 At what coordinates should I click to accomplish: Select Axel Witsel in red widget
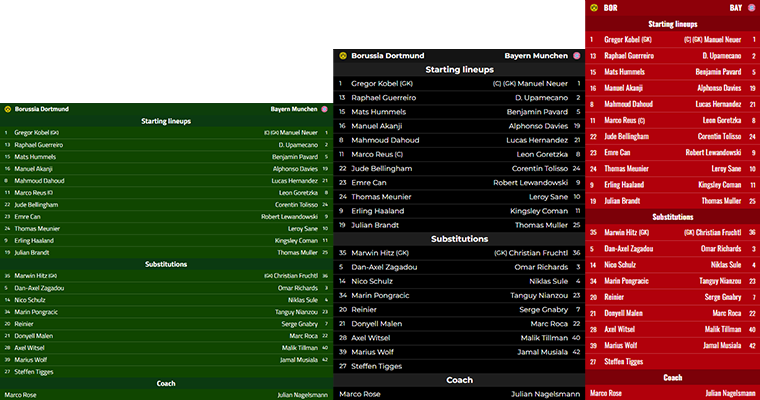click(x=619, y=329)
